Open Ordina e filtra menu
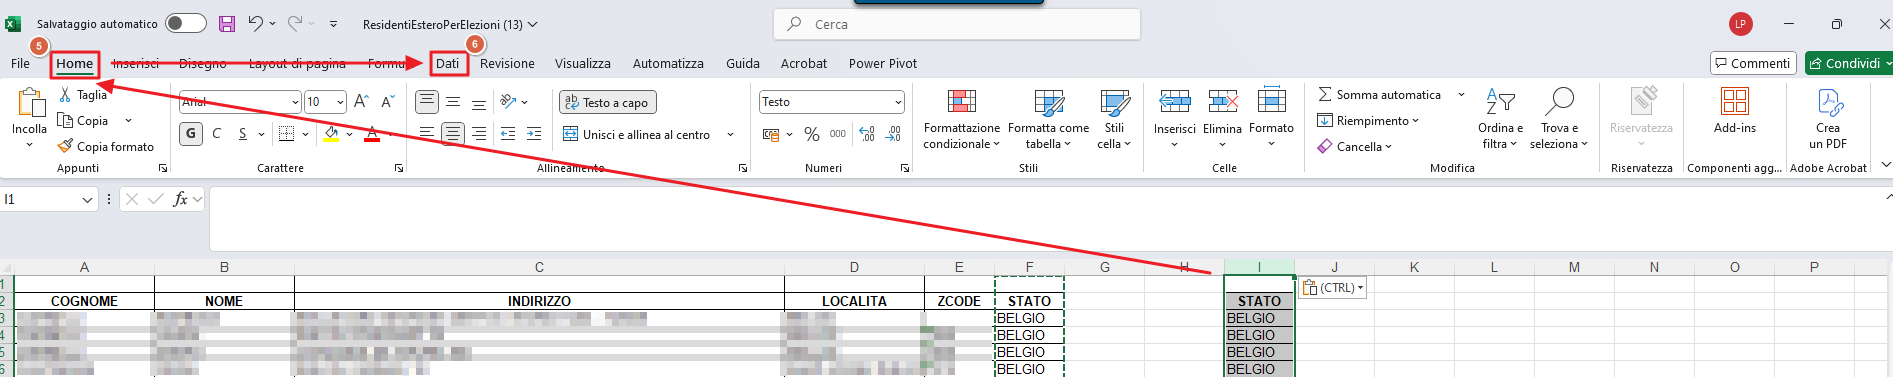The width and height of the screenshot is (1893, 377). tap(1500, 120)
